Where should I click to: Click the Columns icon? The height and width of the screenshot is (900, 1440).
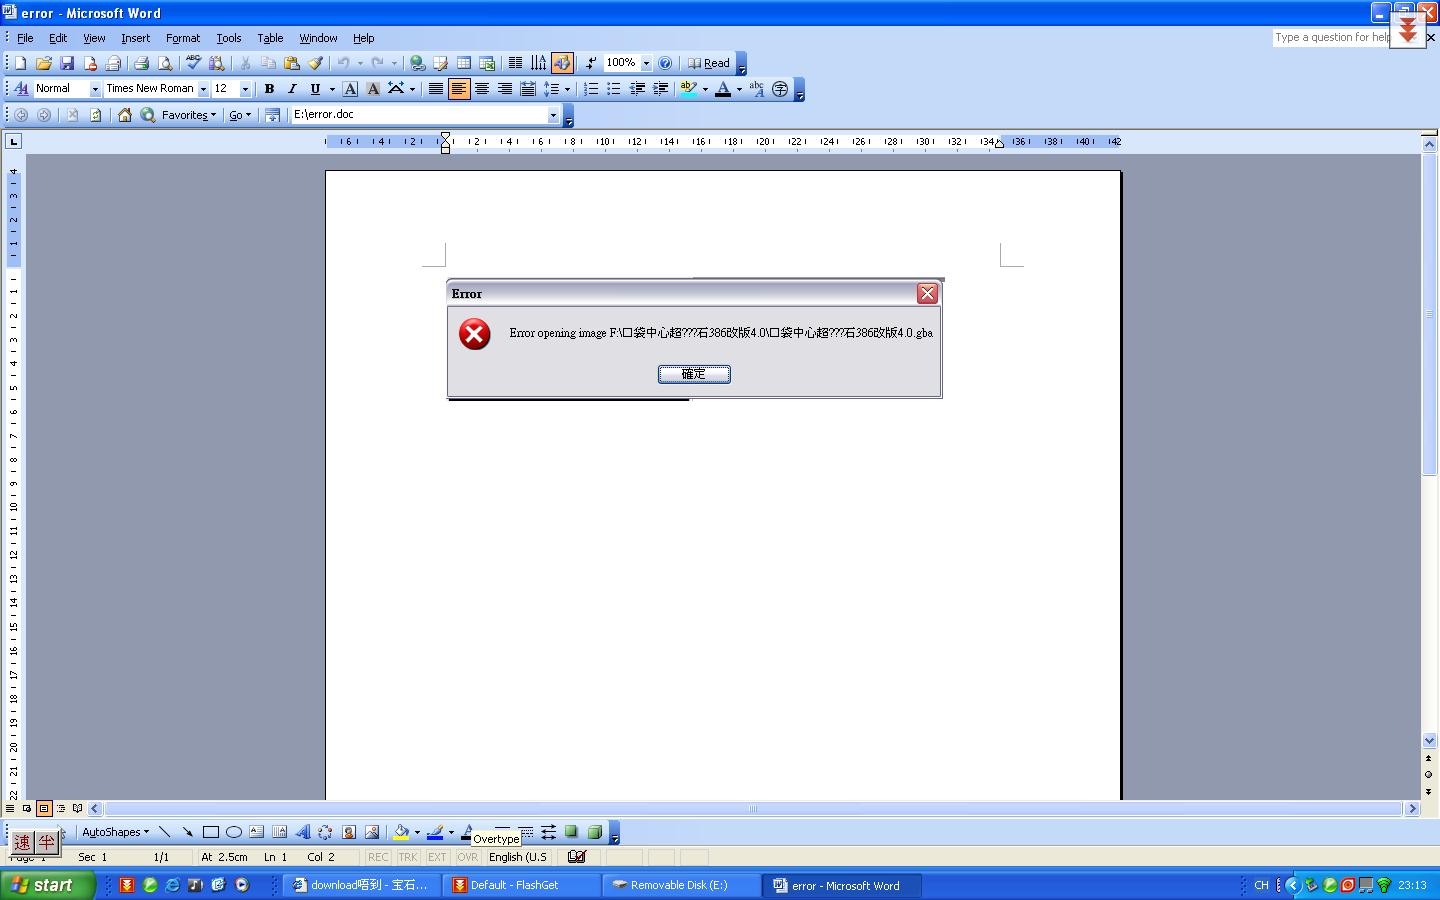pyautogui.click(x=515, y=63)
